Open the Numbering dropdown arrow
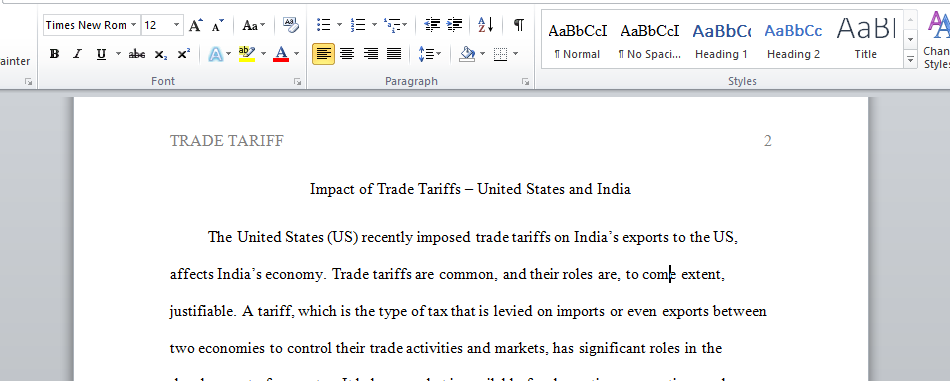This screenshot has height=381, width=950. tap(374, 25)
